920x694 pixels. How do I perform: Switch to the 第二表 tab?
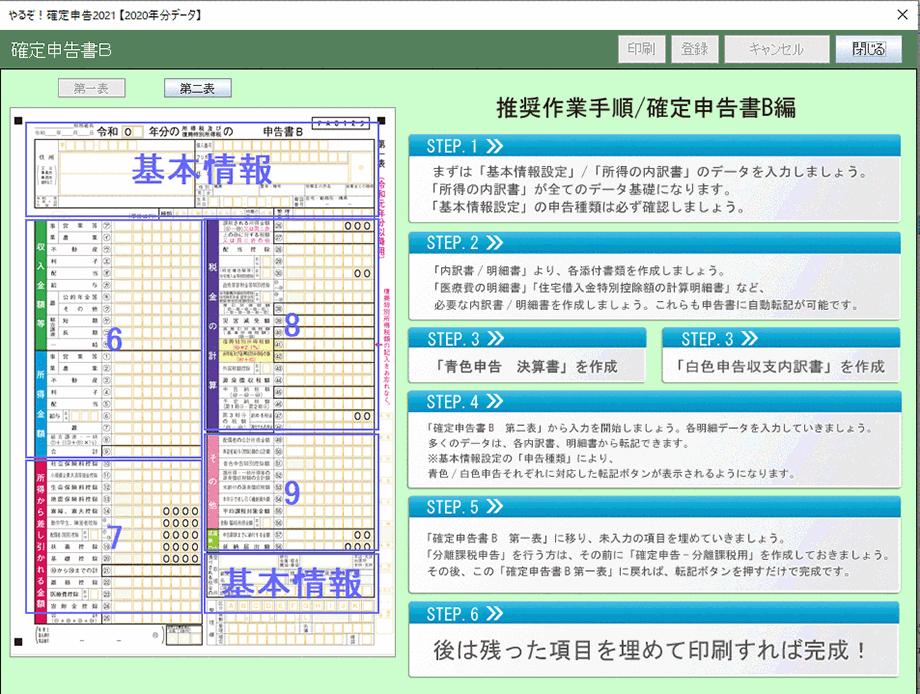197,89
